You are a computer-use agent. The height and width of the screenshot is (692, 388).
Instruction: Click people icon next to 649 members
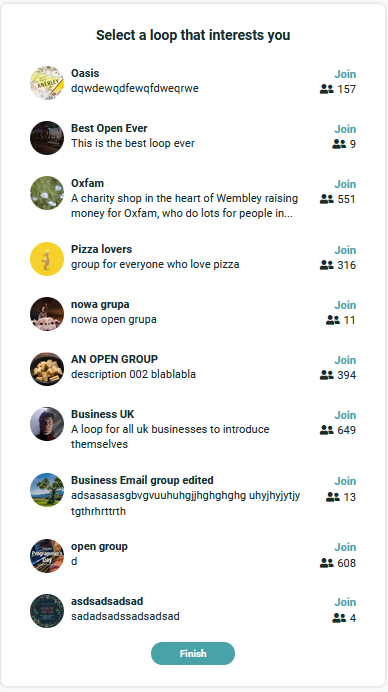tap(327, 430)
